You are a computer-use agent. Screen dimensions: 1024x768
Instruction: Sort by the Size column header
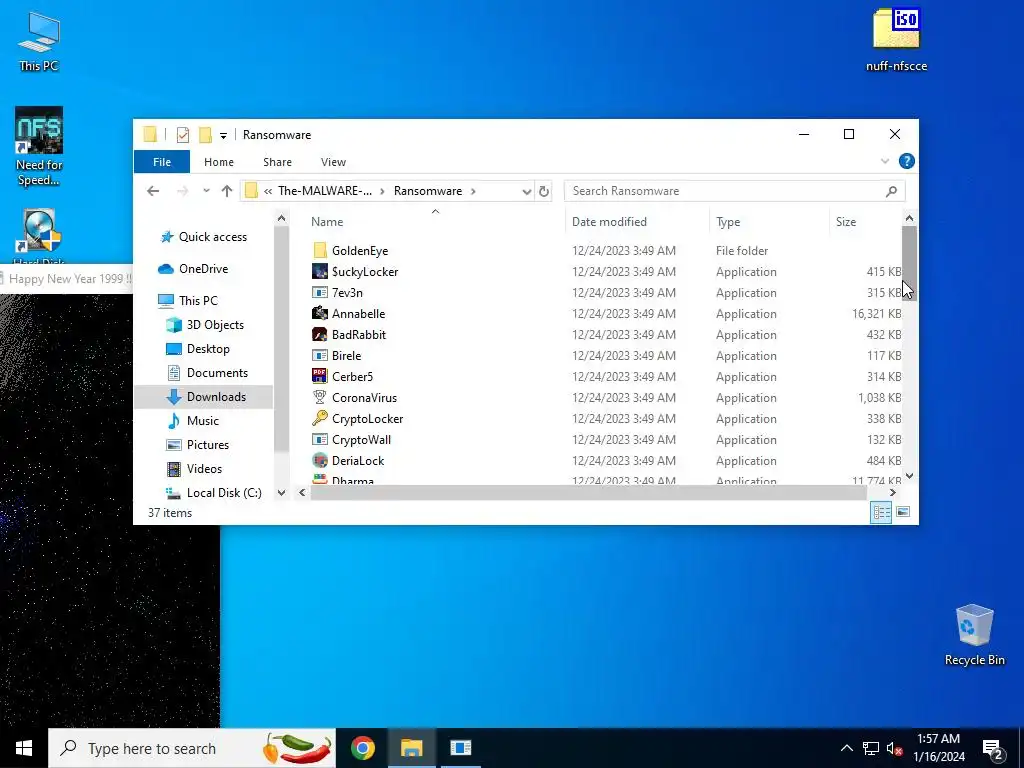pyautogui.click(x=865, y=221)
